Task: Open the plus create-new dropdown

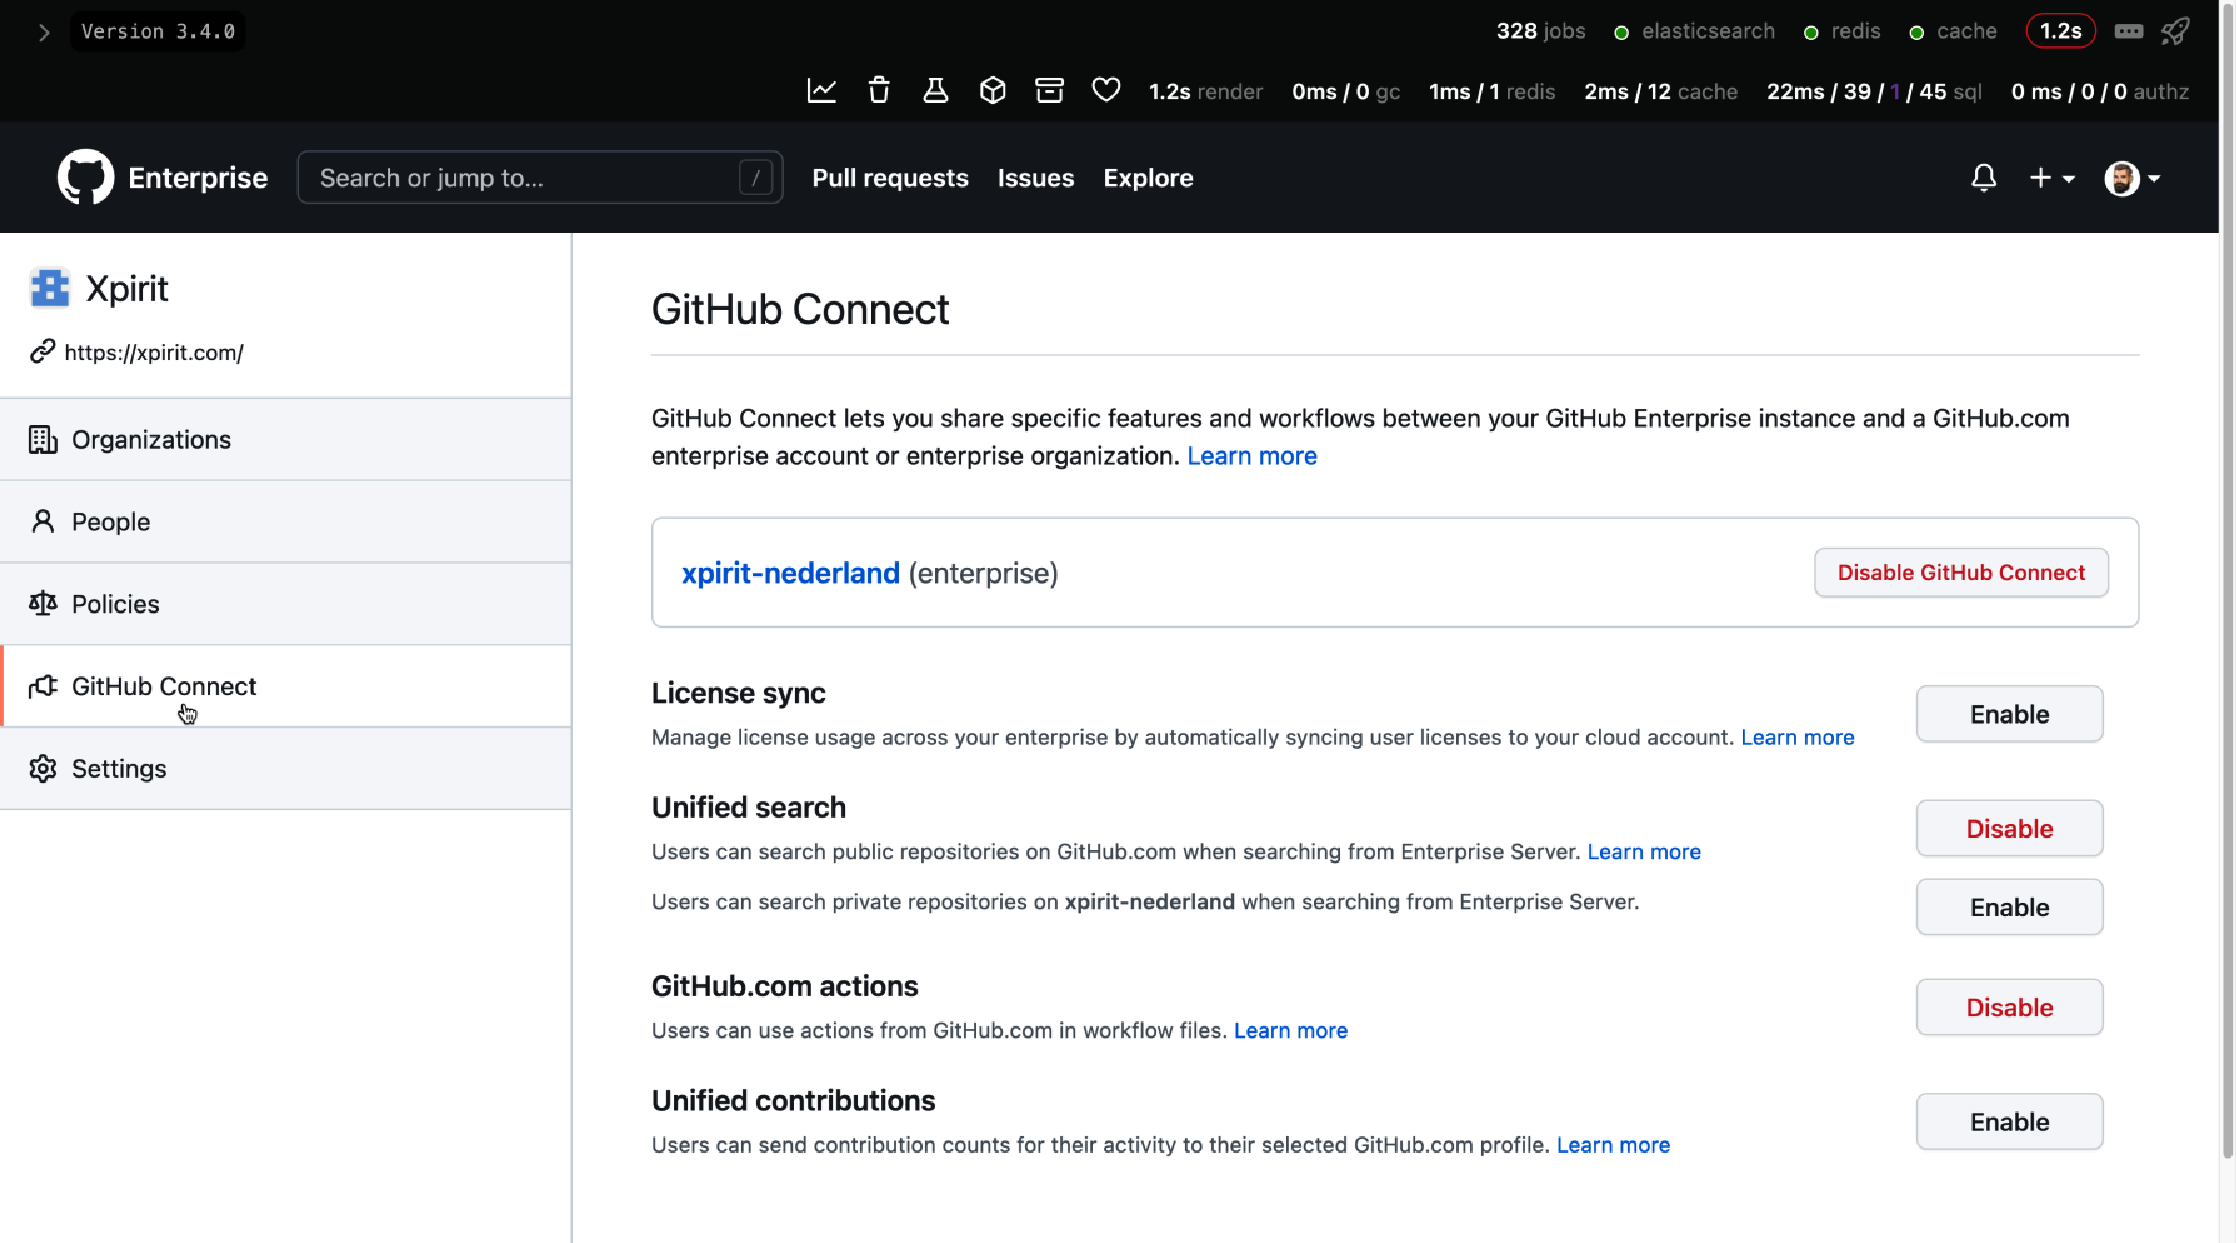Action: 2052,178
